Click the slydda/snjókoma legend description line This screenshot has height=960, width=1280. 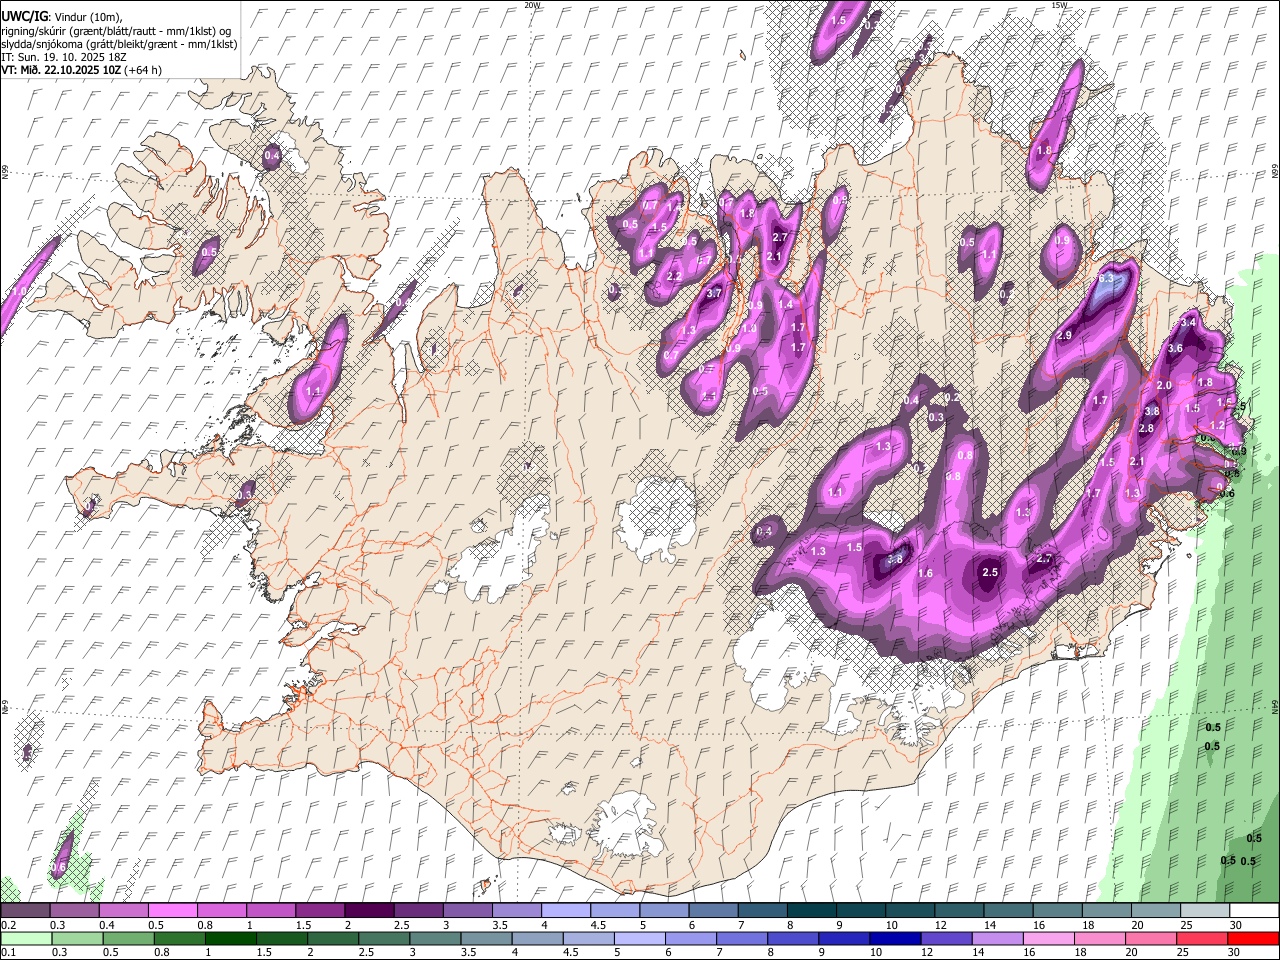[119, 44]
